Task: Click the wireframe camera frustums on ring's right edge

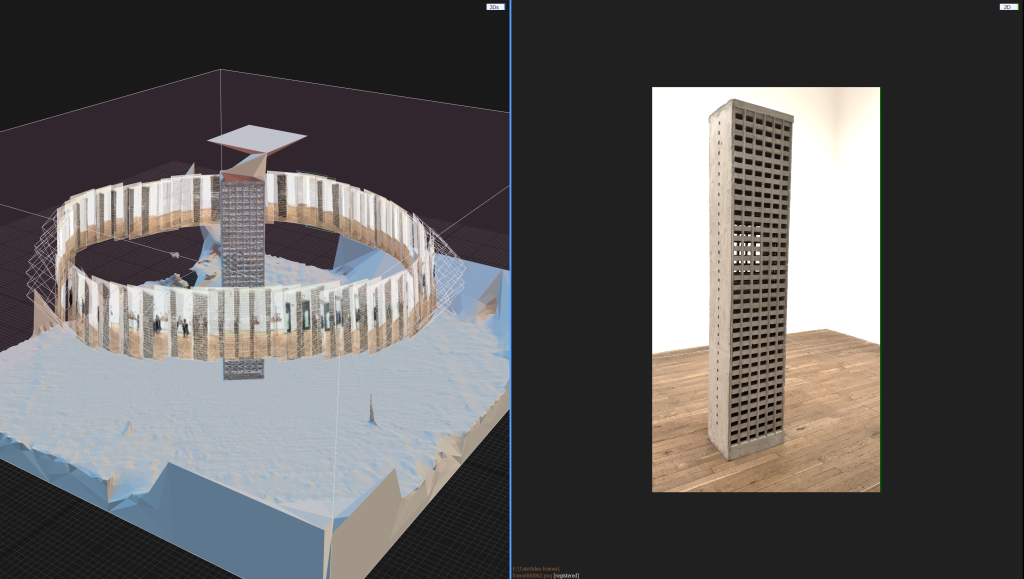Action: click(447, 265)
